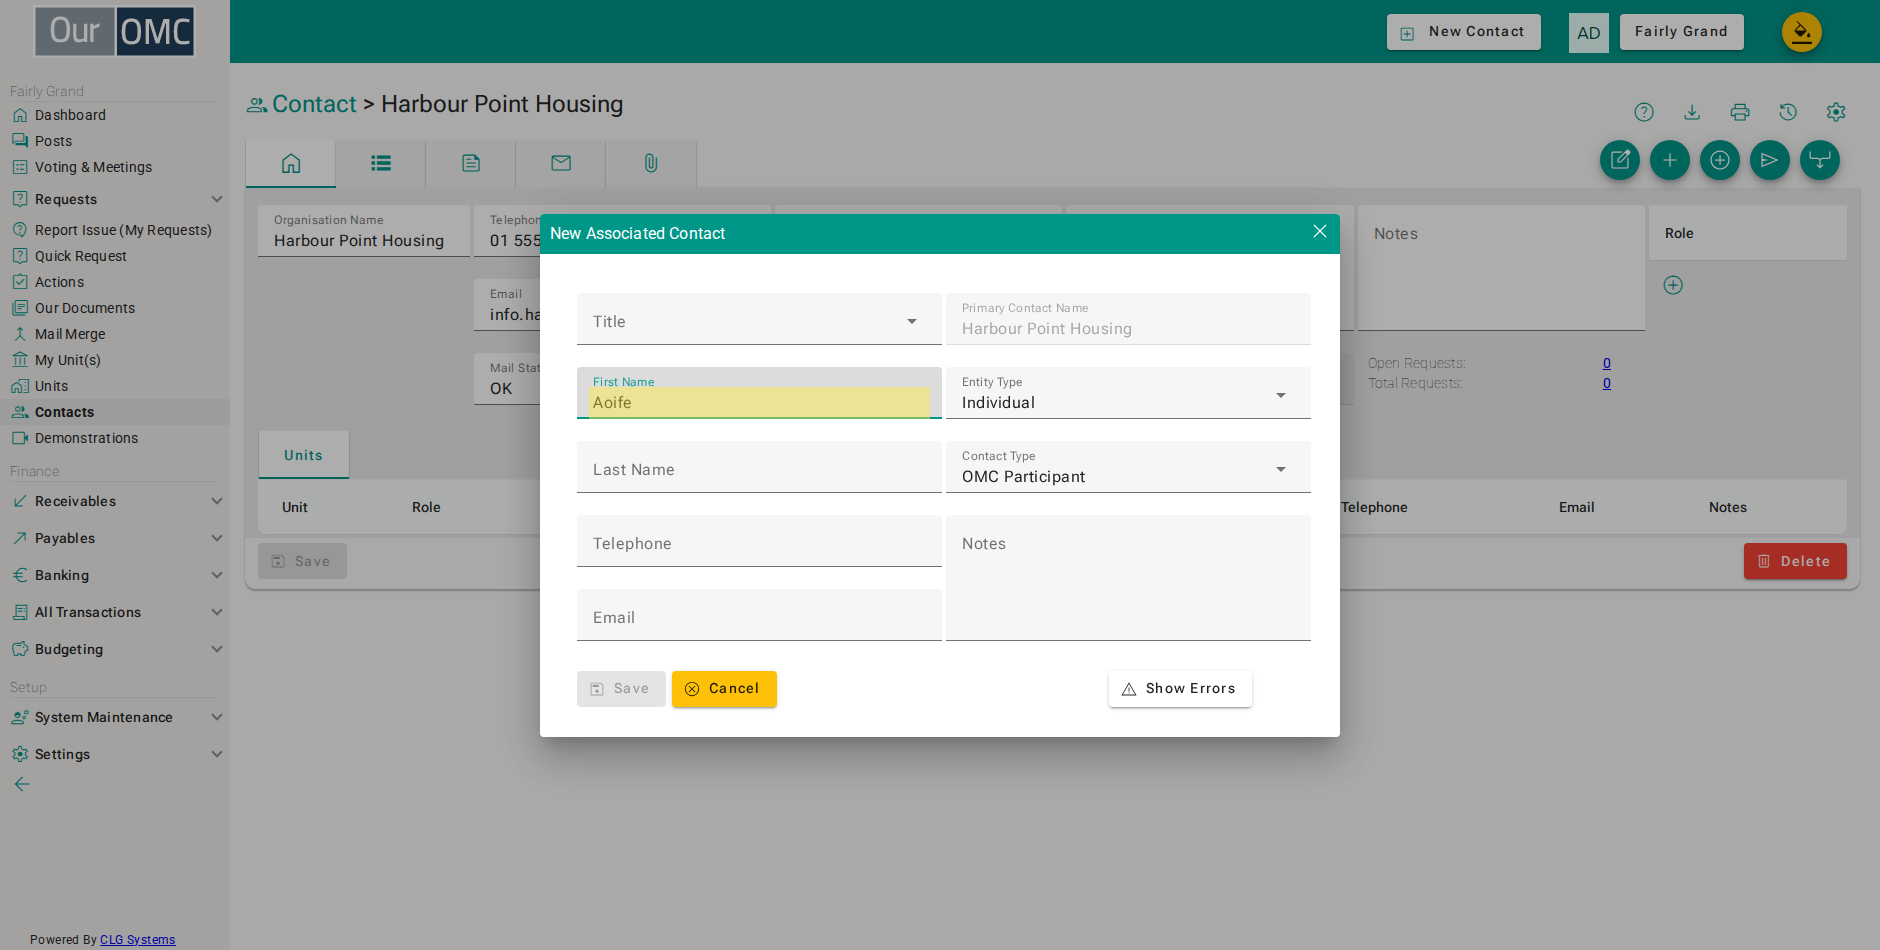Screen dimensions: 1880x950
Task: Open the Entity Type dropdown
Action: pos(1128,393)
